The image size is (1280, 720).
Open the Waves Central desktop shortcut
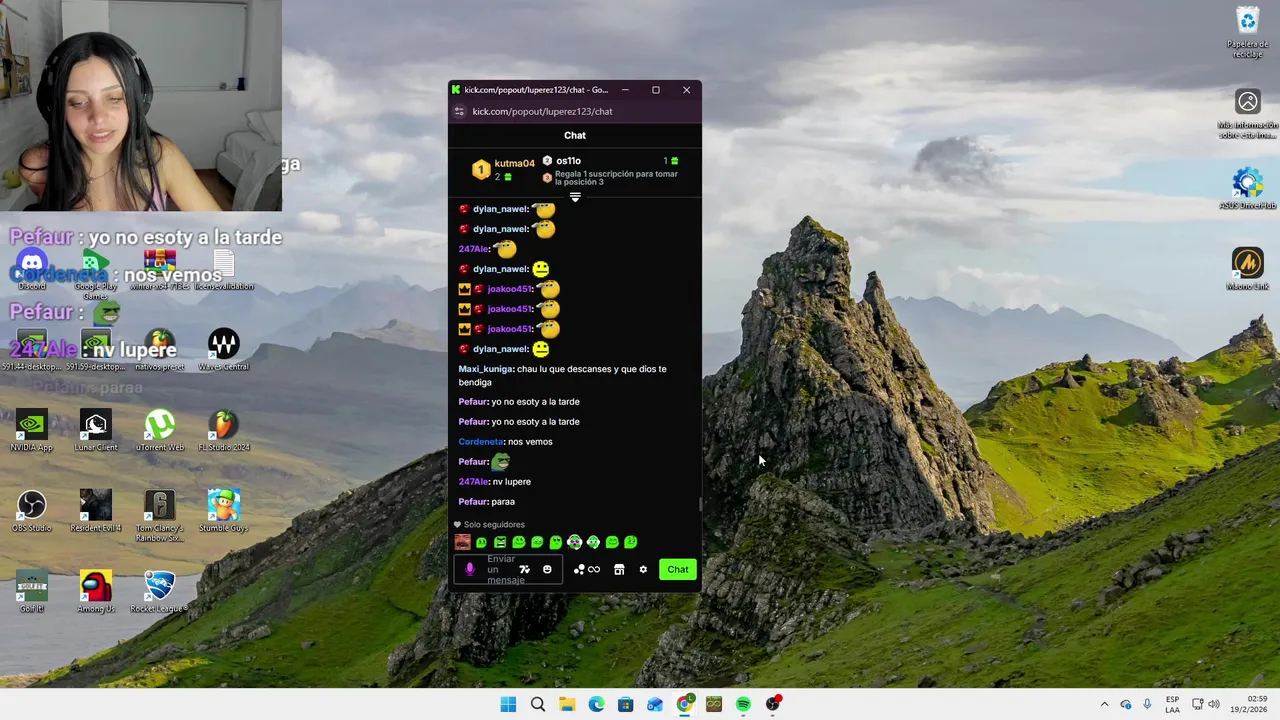224,350
